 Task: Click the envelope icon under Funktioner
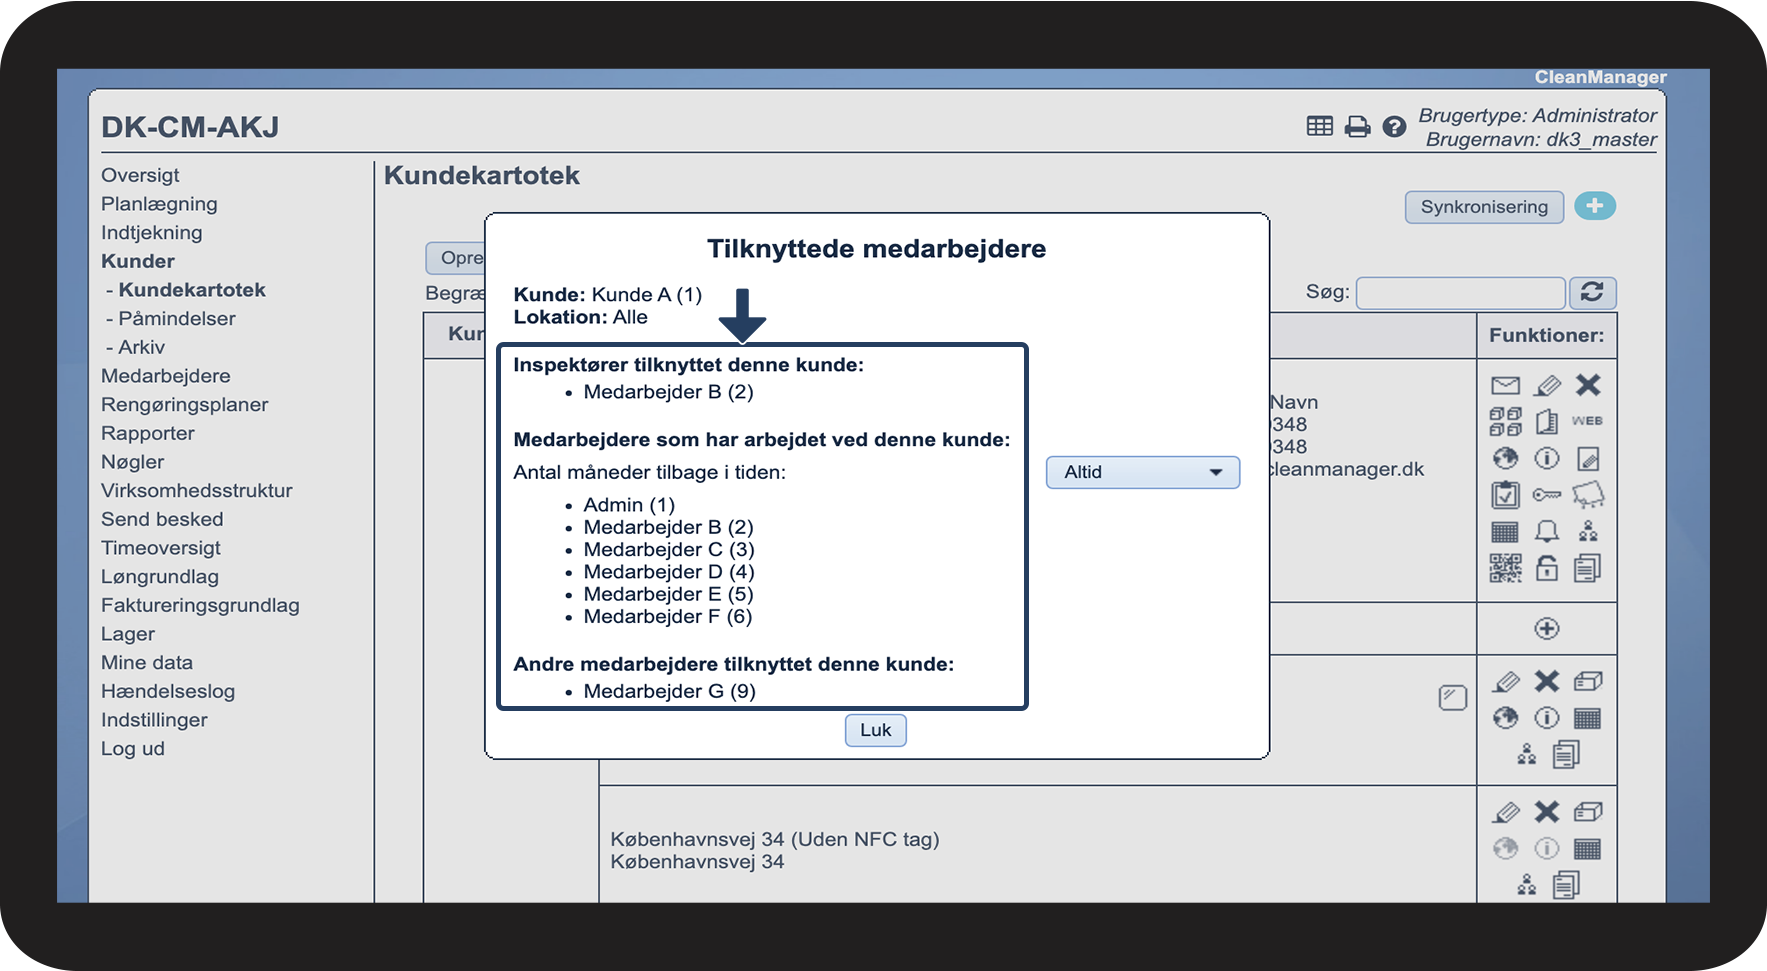pos(1505,386)
